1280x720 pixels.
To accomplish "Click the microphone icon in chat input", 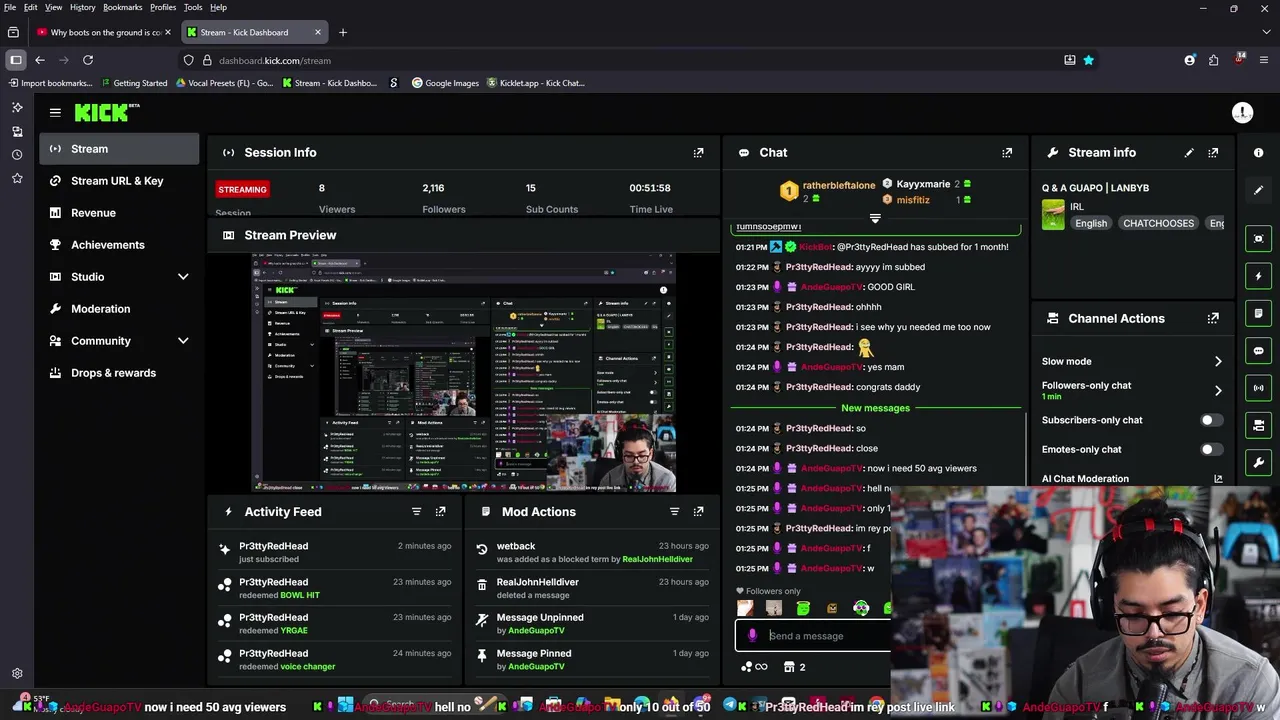I will pyautogui.click(x=752, y=636).
